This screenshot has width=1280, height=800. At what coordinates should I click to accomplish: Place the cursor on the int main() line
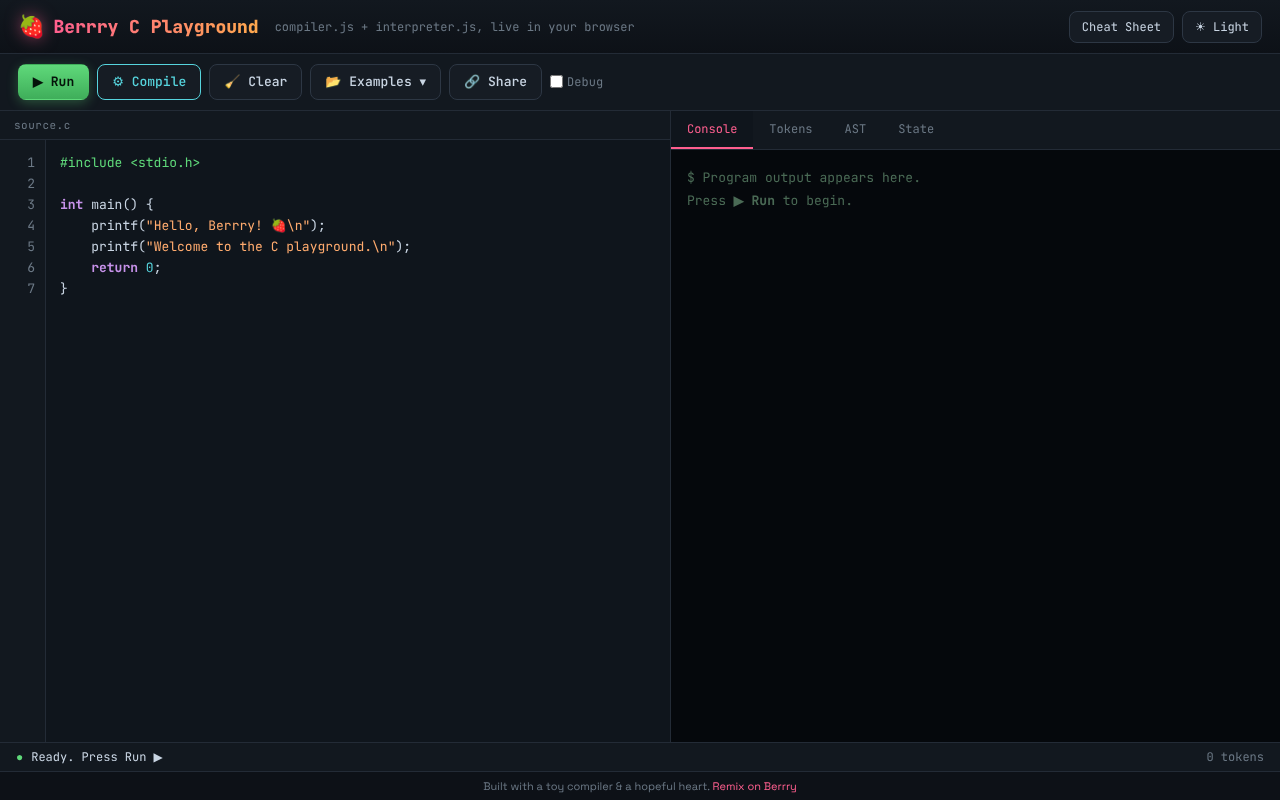107,204
